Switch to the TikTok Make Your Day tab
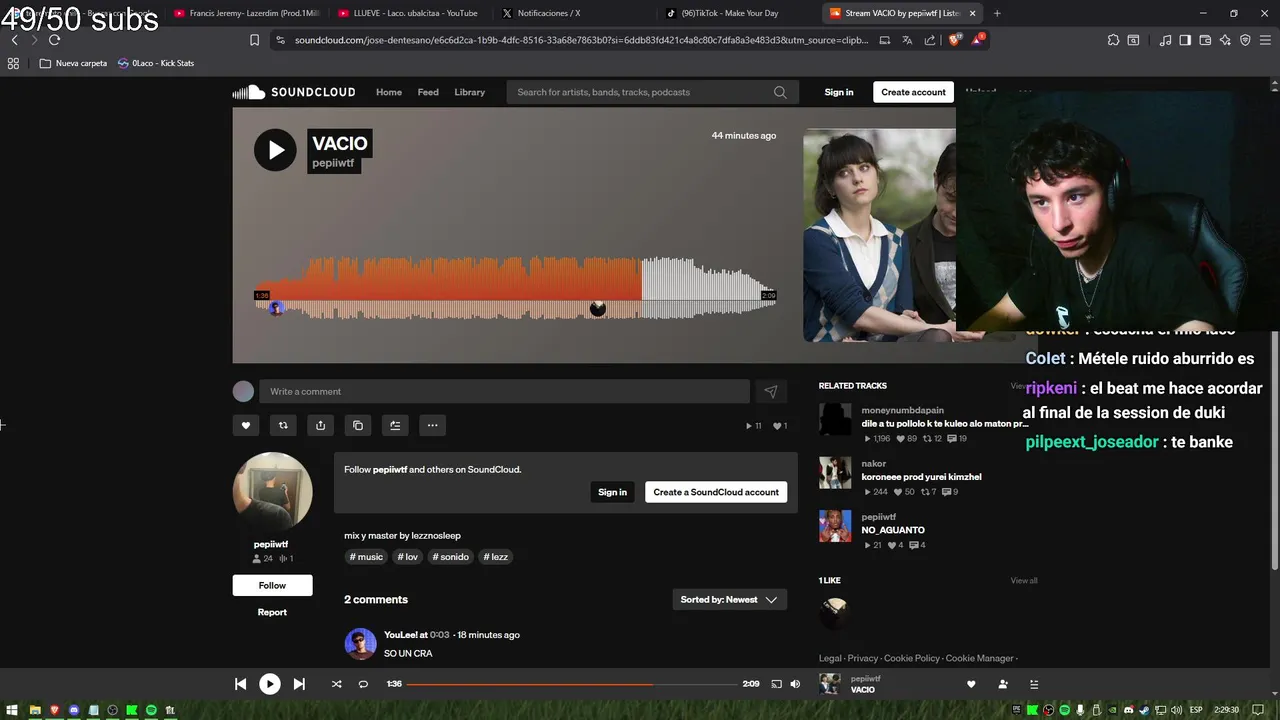Screen dimensions: 1280x720 point(730,13)
